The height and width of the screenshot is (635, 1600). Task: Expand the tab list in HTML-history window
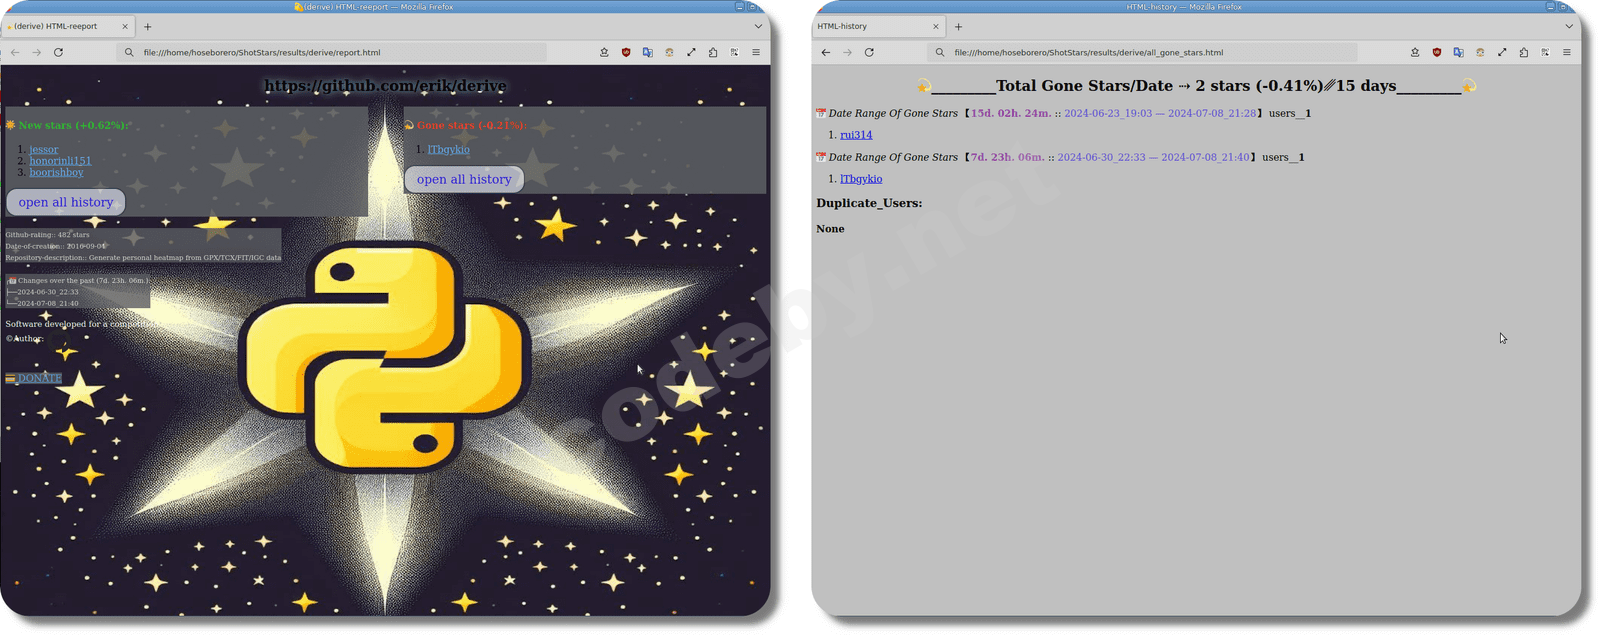coord(1569,26)
